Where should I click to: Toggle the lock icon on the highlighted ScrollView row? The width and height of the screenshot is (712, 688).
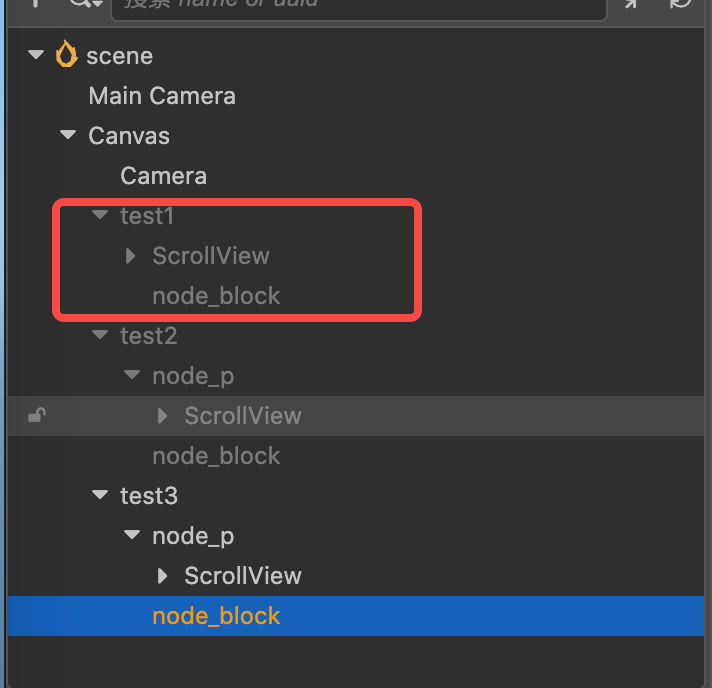(36, 416)
